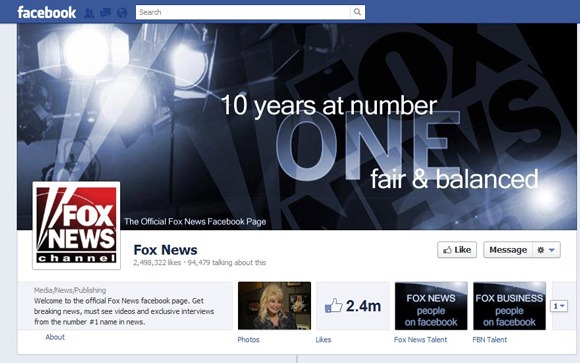The image size is (580, 363).
Task: Open the Photos tab label
Action: pyautogui.click(x=248, y=339)
